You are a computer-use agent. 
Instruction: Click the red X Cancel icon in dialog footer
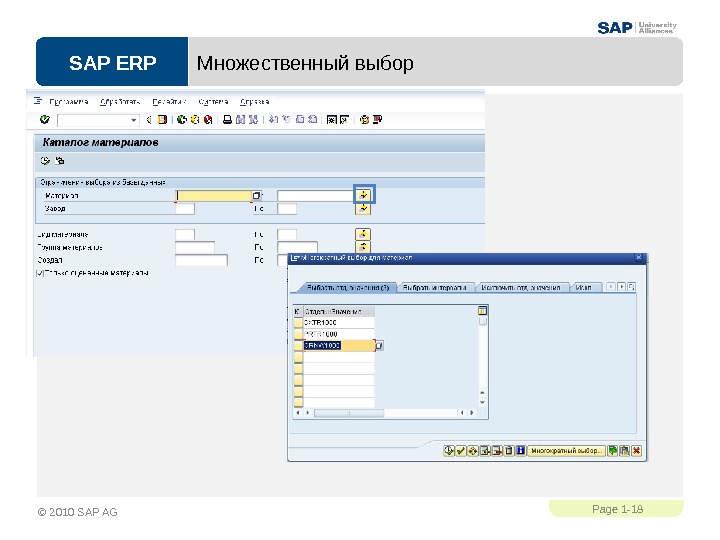click(x=636, y=451)
